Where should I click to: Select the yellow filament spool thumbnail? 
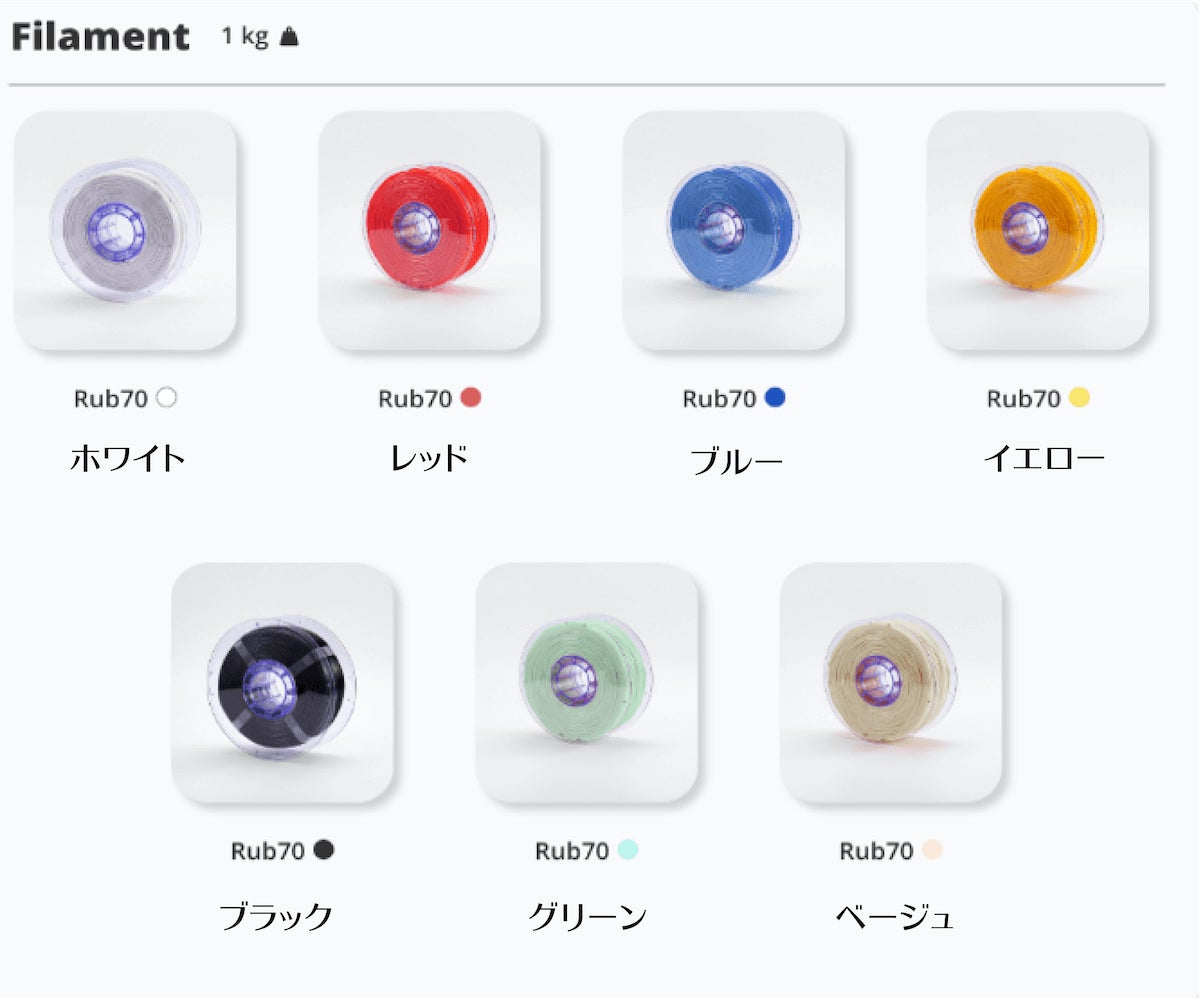(x=1038, y=230)
